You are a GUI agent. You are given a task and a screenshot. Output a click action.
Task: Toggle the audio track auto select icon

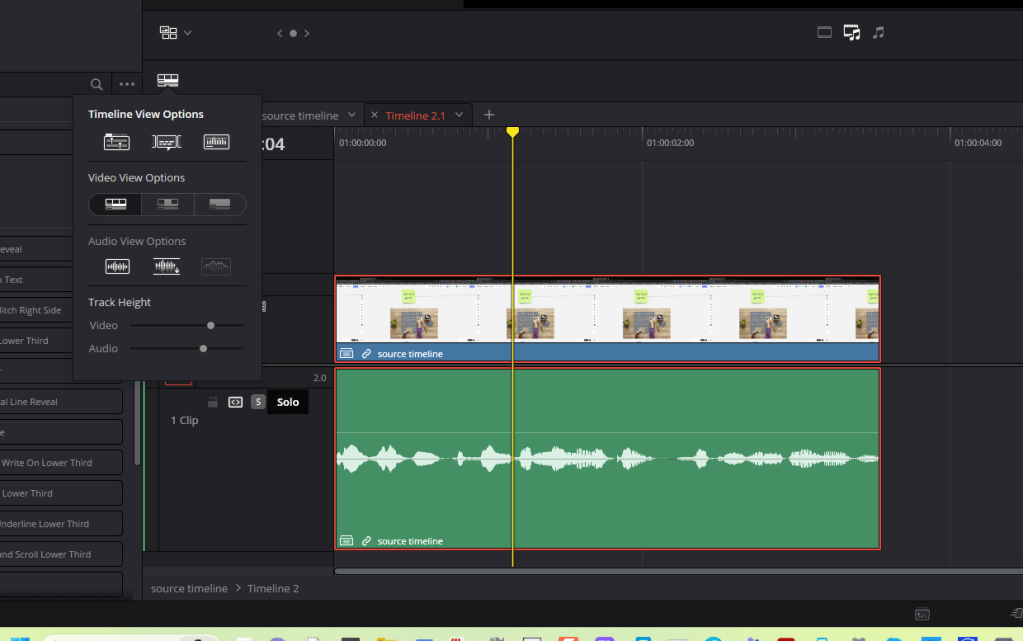click(236, 402)
